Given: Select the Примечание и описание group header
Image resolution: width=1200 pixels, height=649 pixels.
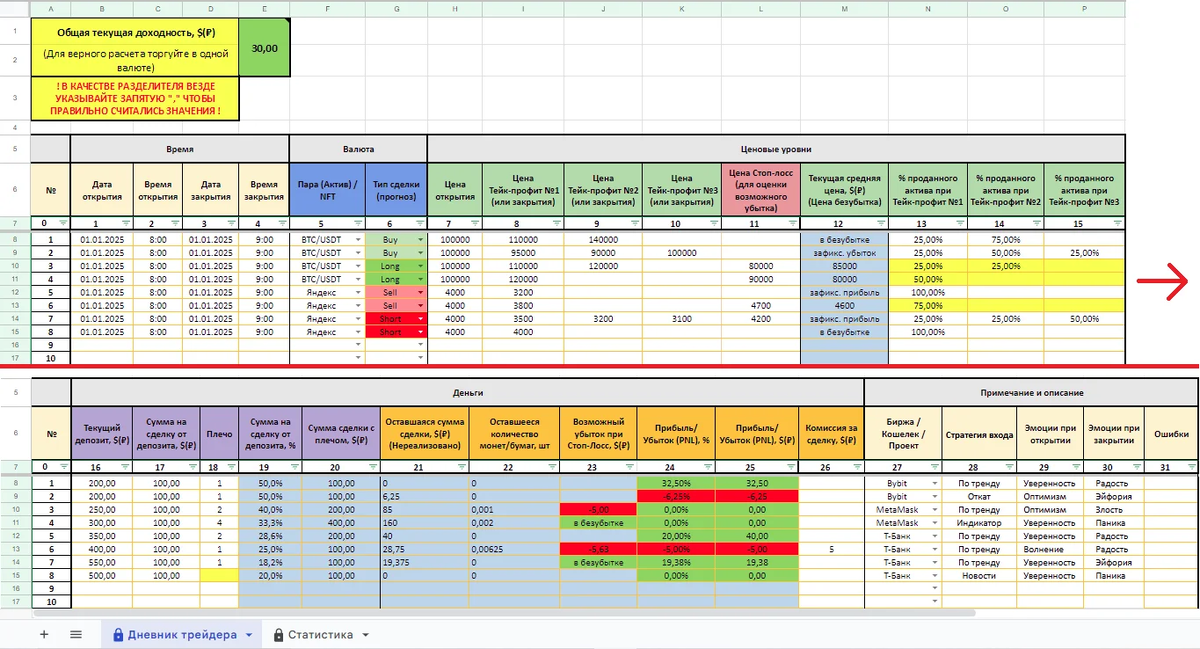Looking at the screenshot, I should 1032,393.
